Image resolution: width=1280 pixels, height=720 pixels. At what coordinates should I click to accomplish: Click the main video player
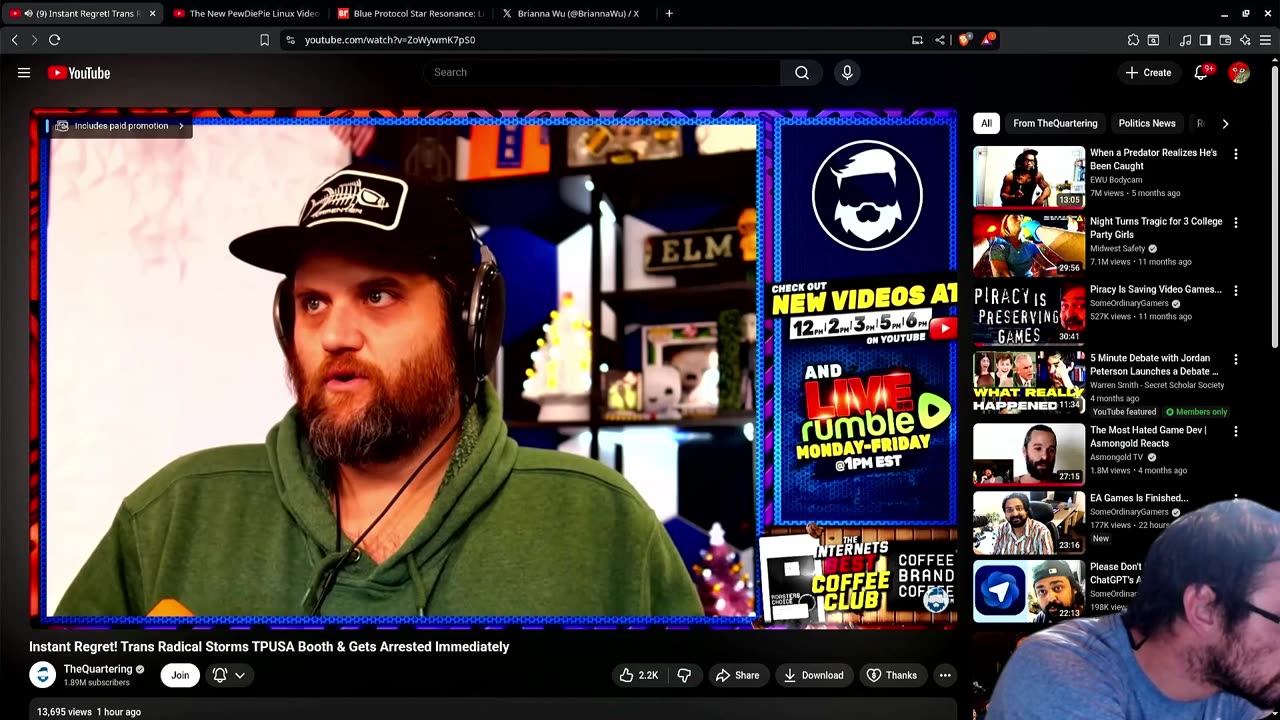coord(495,368)
